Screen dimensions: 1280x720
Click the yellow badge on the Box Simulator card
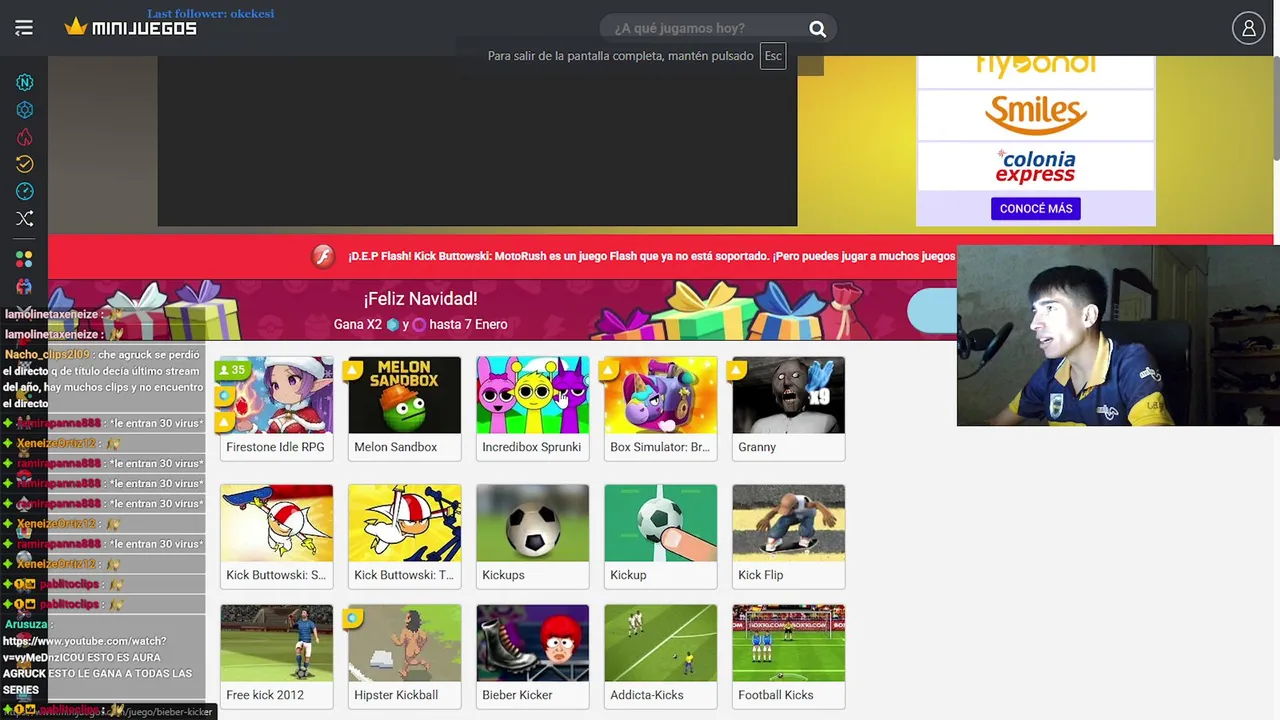click(x=608, y=371)
